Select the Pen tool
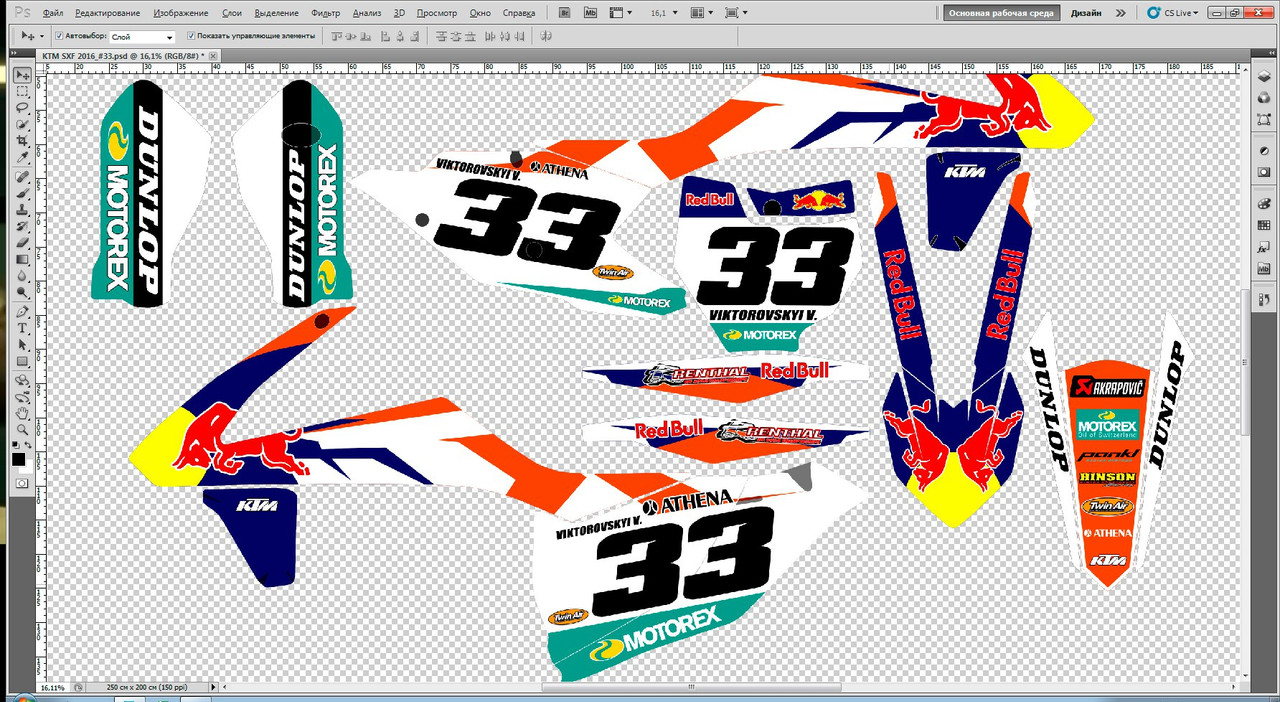 tap(22, 311)
